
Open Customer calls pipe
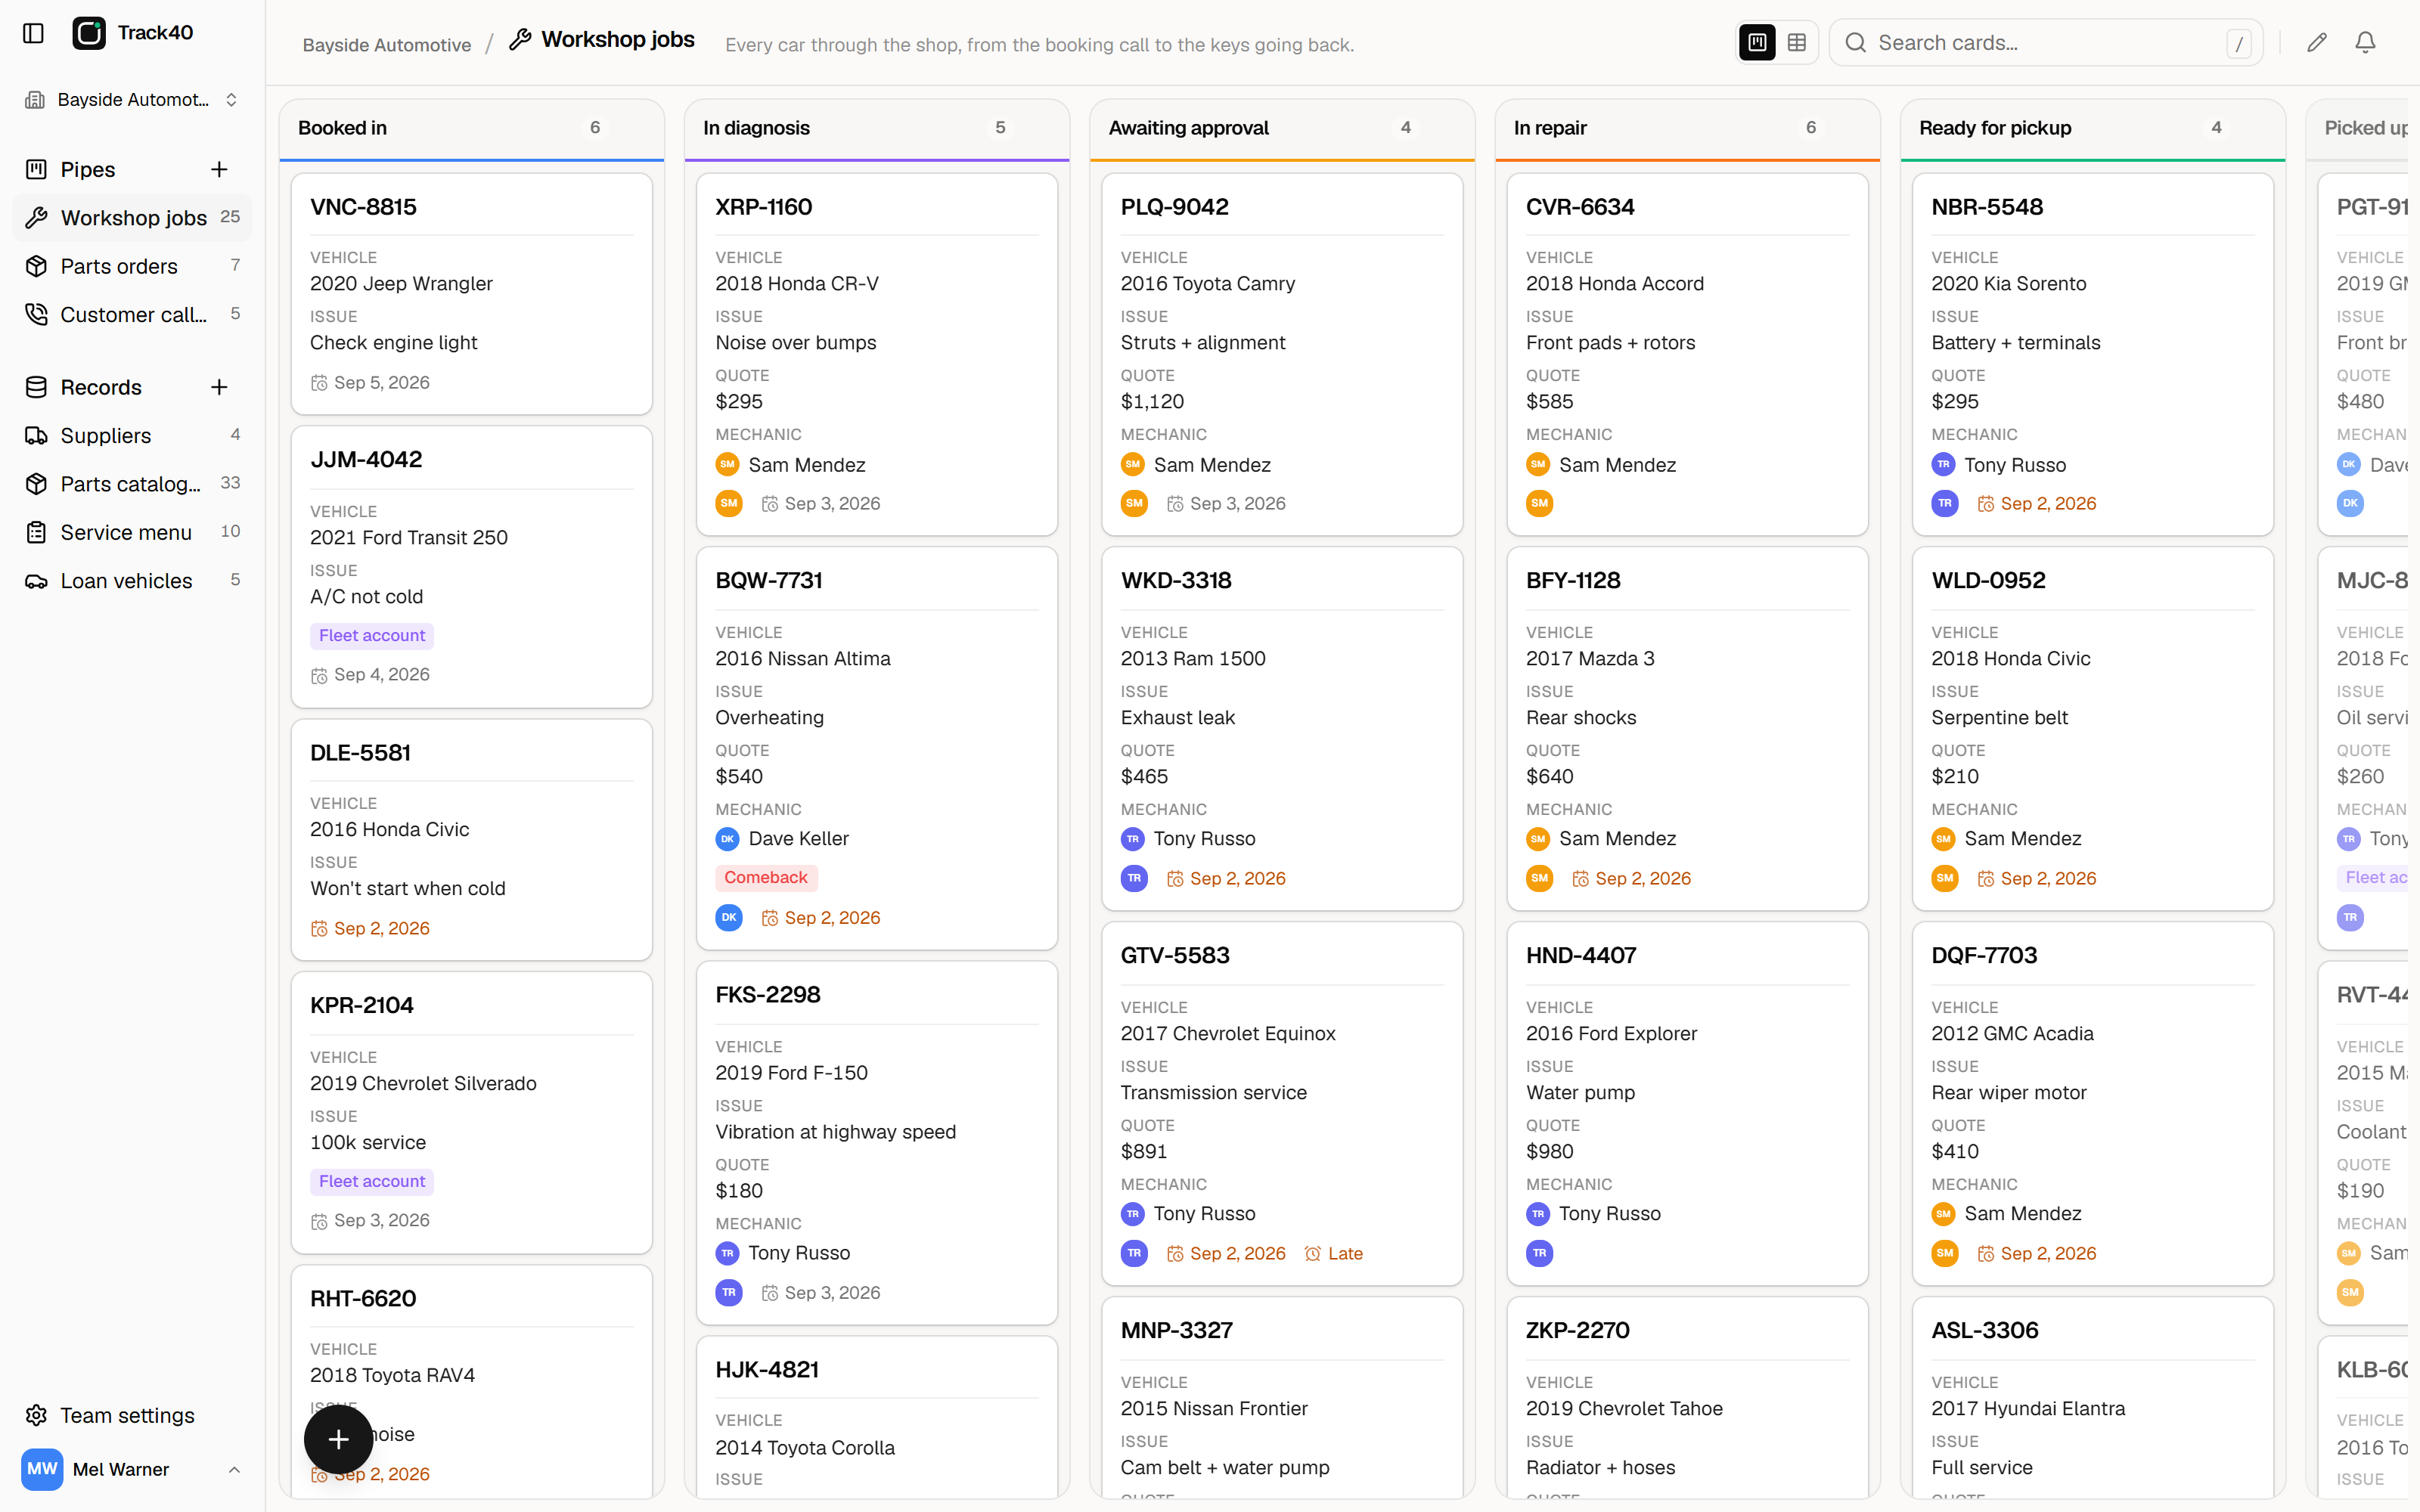point(132,314)
